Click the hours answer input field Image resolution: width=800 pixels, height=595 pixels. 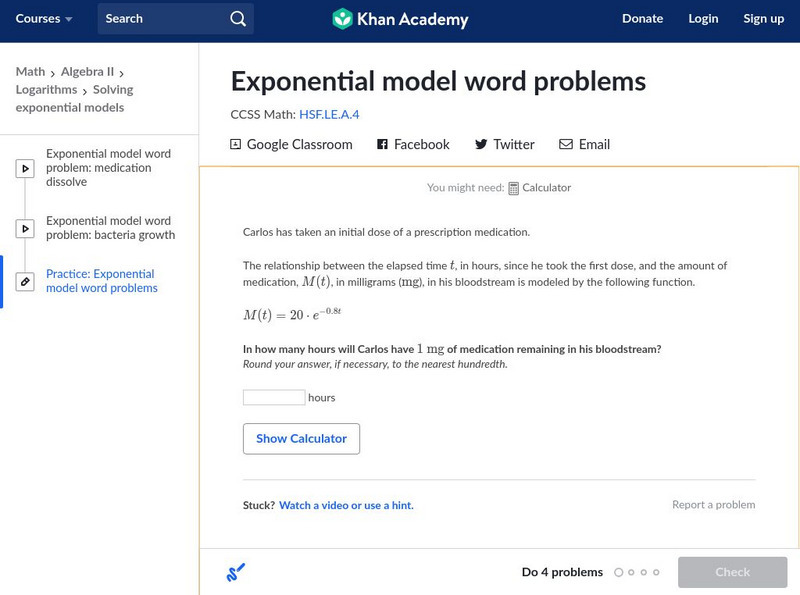(x=274, y=398)
